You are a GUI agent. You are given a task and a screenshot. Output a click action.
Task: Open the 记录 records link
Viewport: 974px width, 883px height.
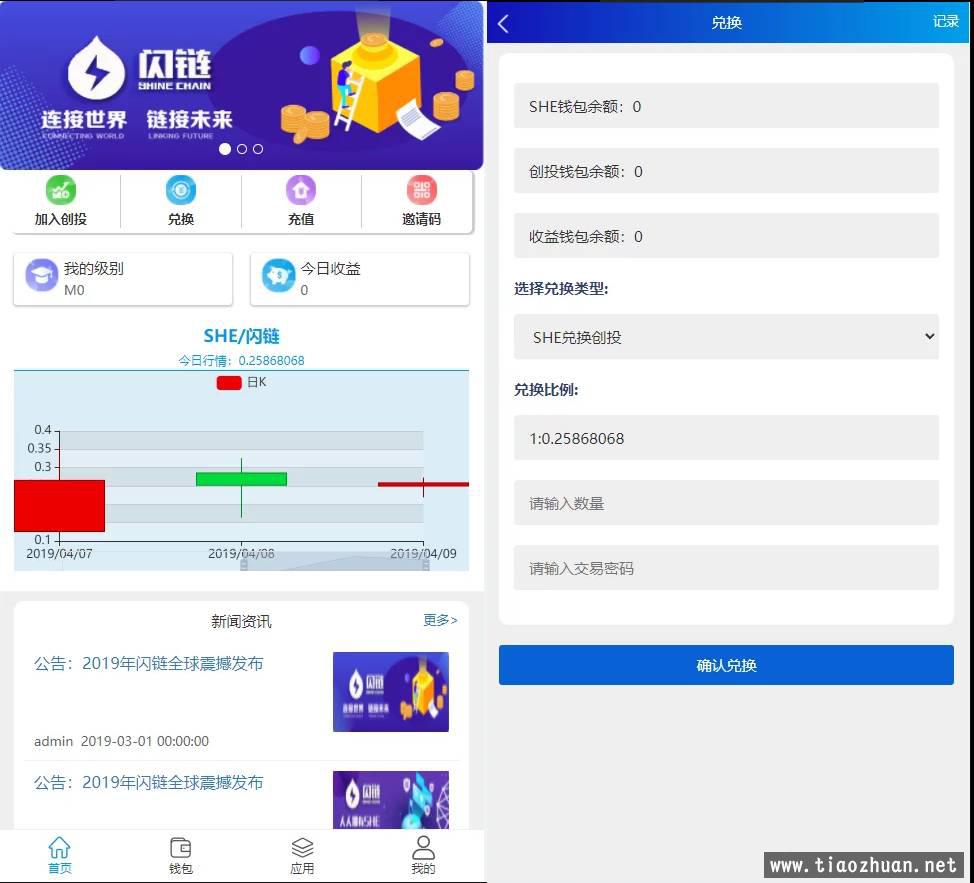coord(945,22)
